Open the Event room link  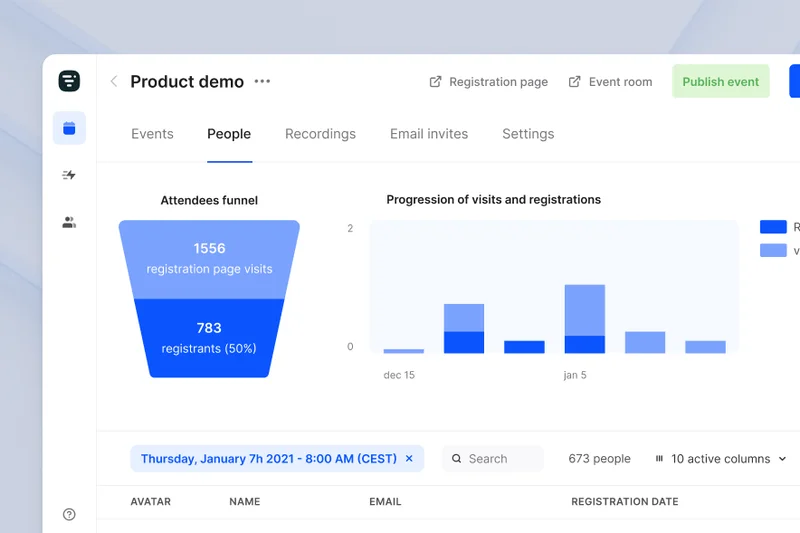coord(610,82)
